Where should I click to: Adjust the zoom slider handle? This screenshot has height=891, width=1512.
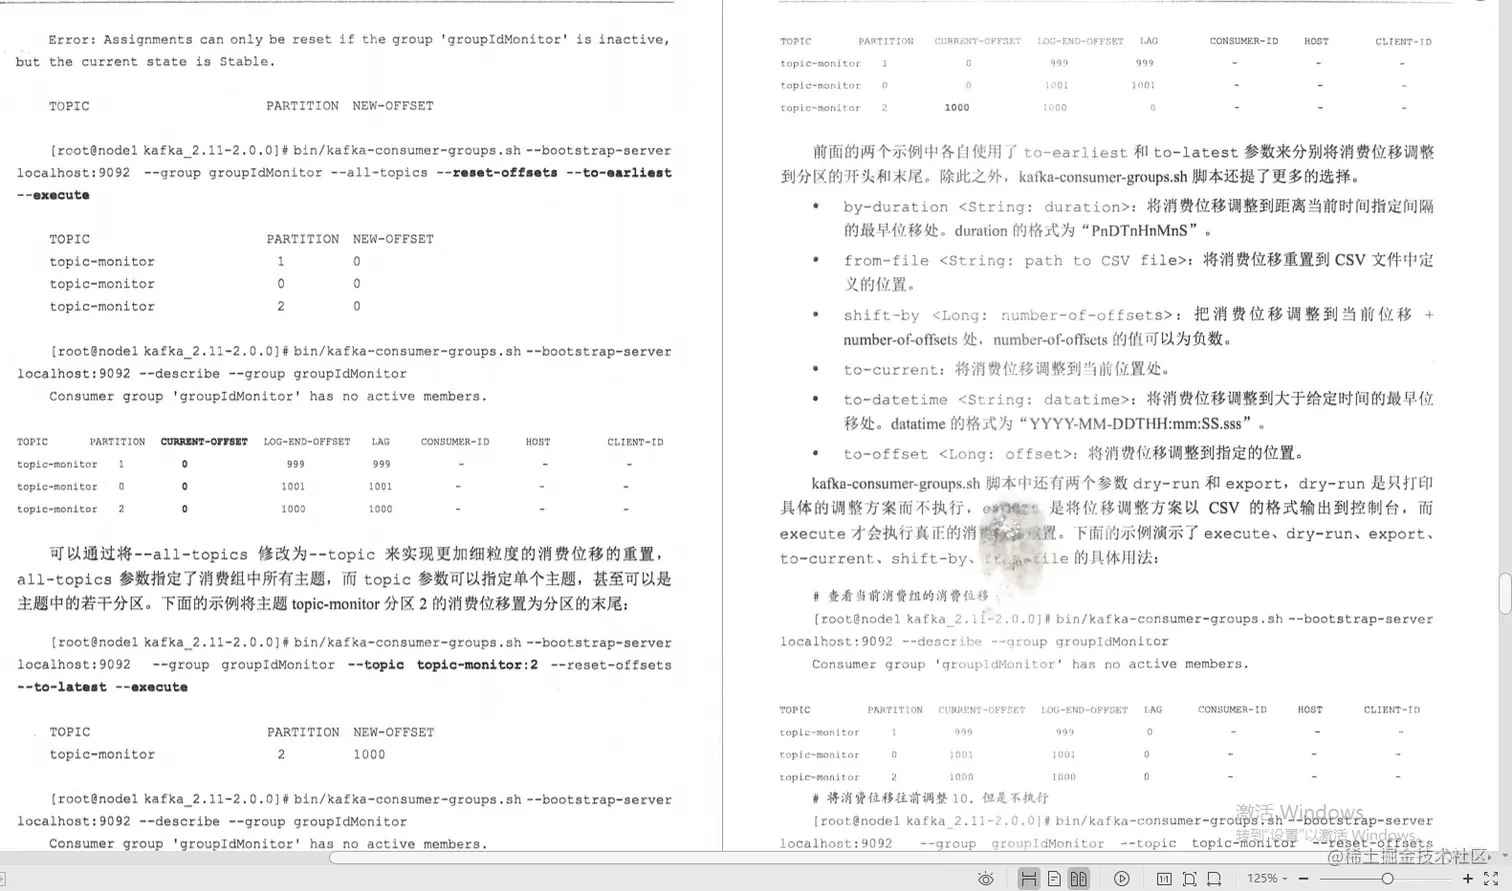[x=1389, y=878]
